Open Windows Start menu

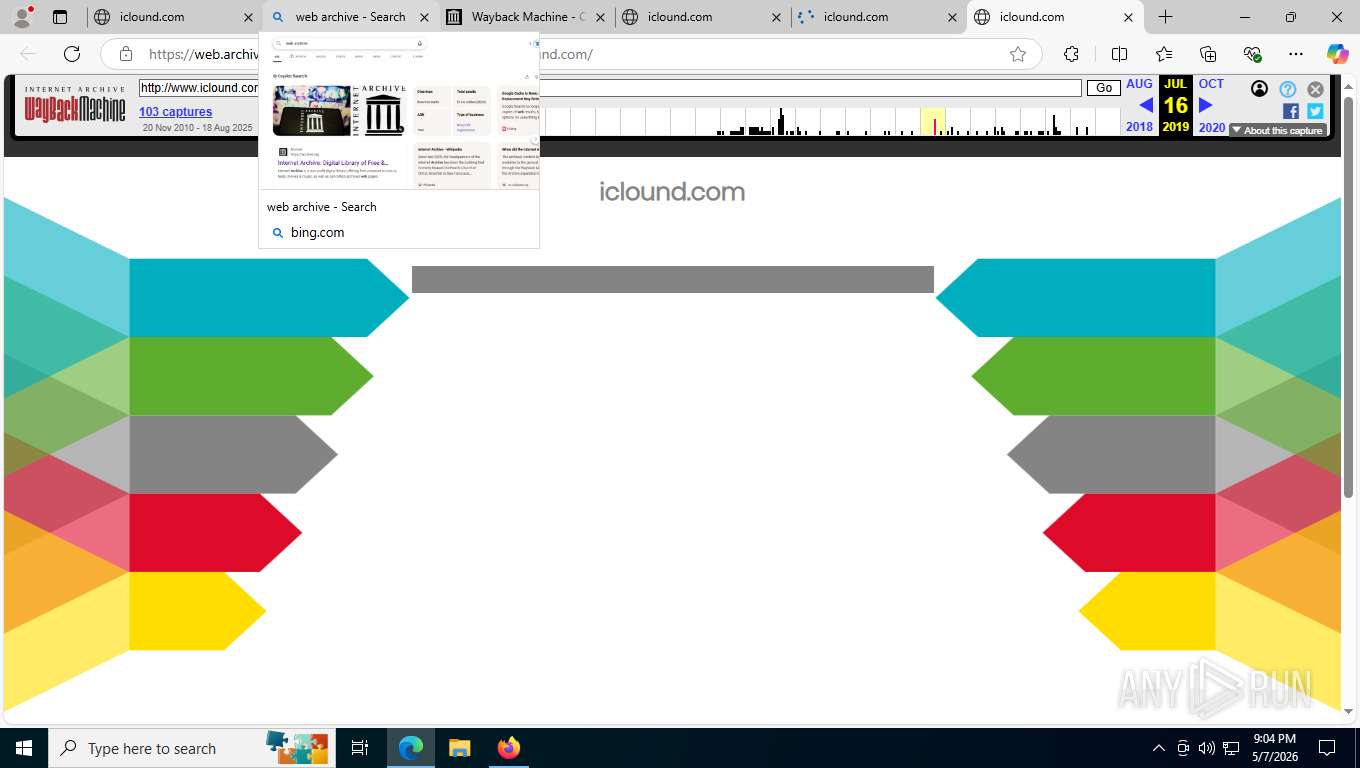coord(24,748)
